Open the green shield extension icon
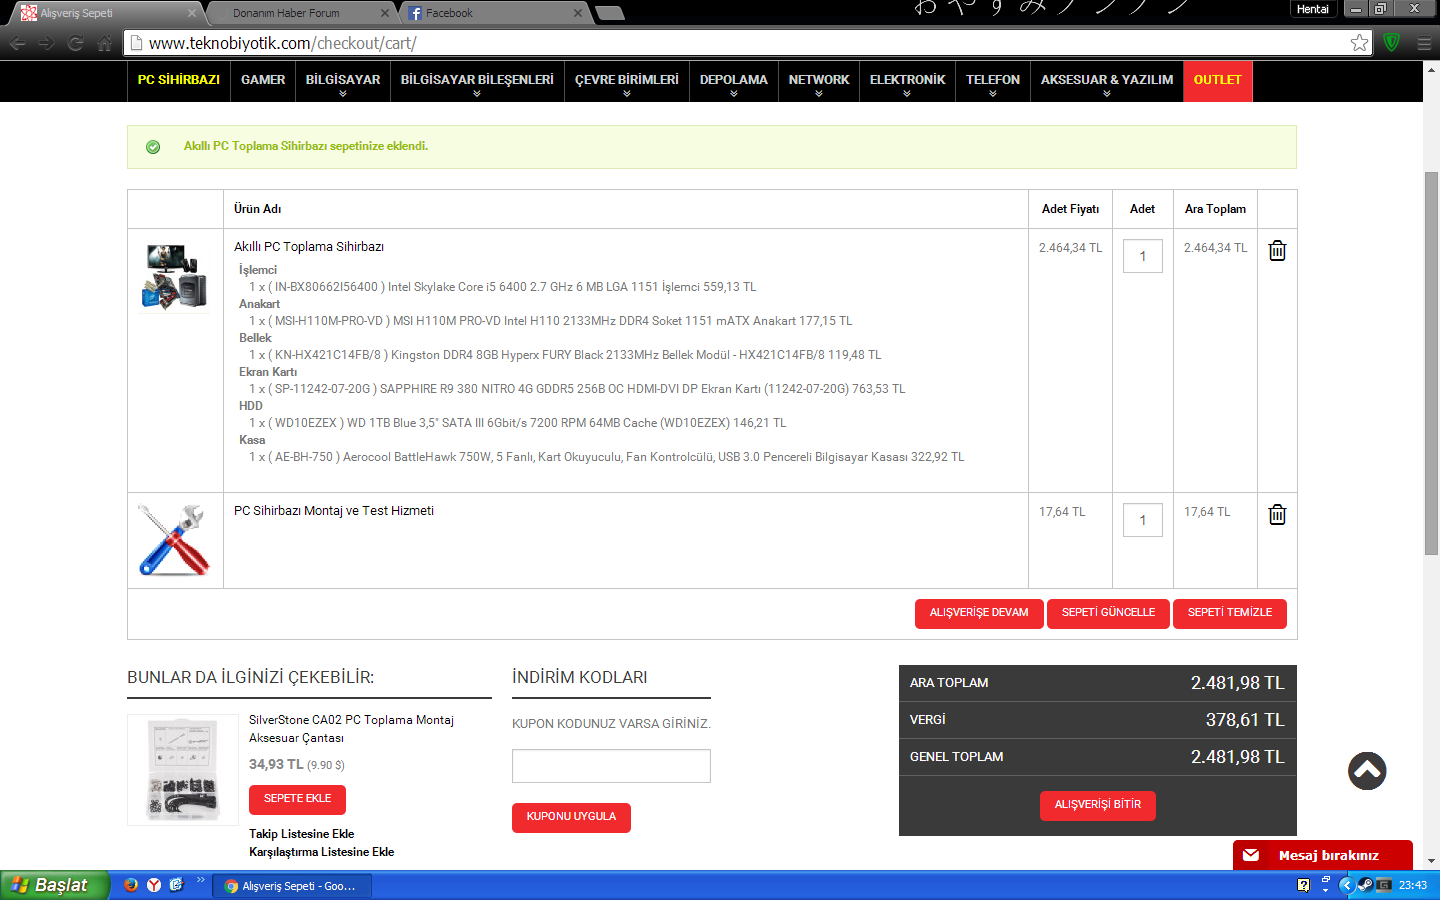The height and width of the screenshot is (900, 1440). tap(1391, 43)
